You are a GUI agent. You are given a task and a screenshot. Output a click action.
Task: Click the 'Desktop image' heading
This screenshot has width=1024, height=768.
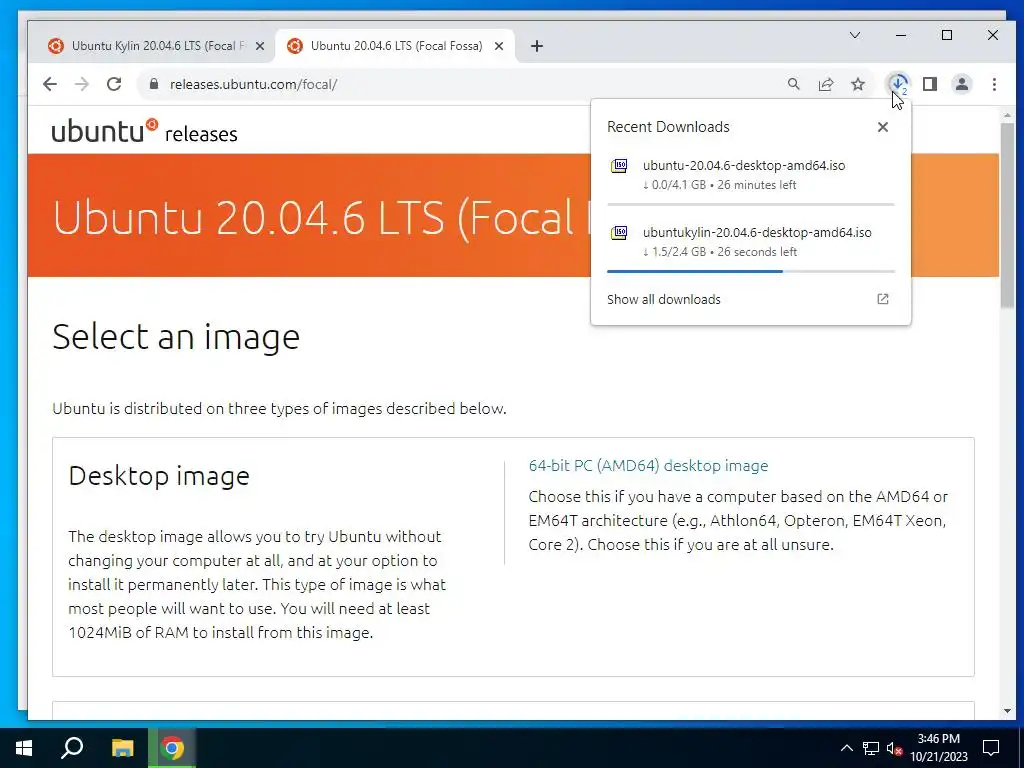159,476
